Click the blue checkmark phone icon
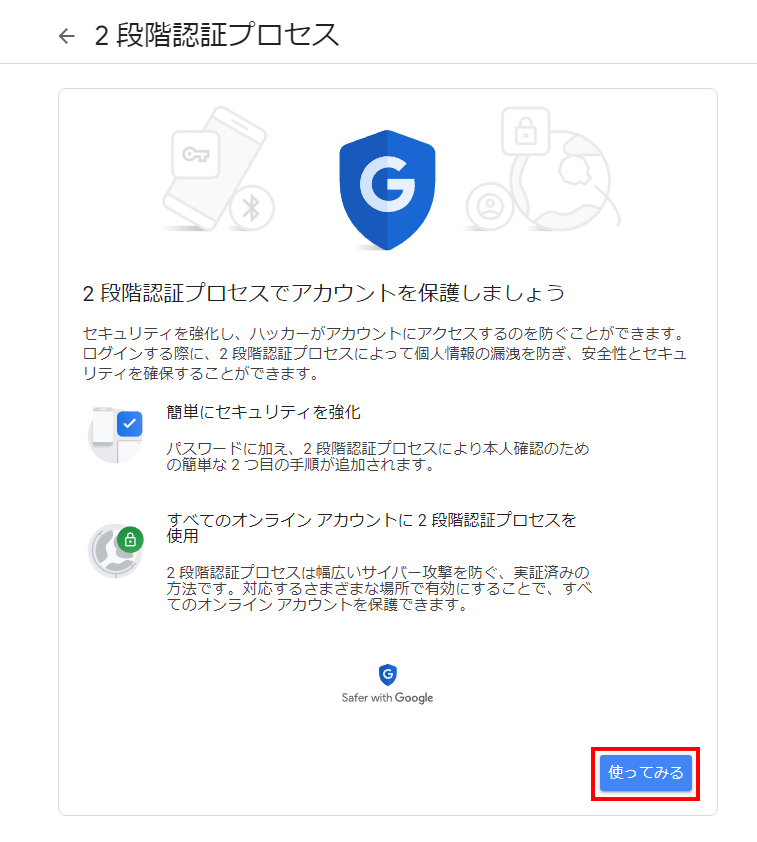The width and height of the screenshot is (757, 842). pyautogui.click(x=115, y=434)
